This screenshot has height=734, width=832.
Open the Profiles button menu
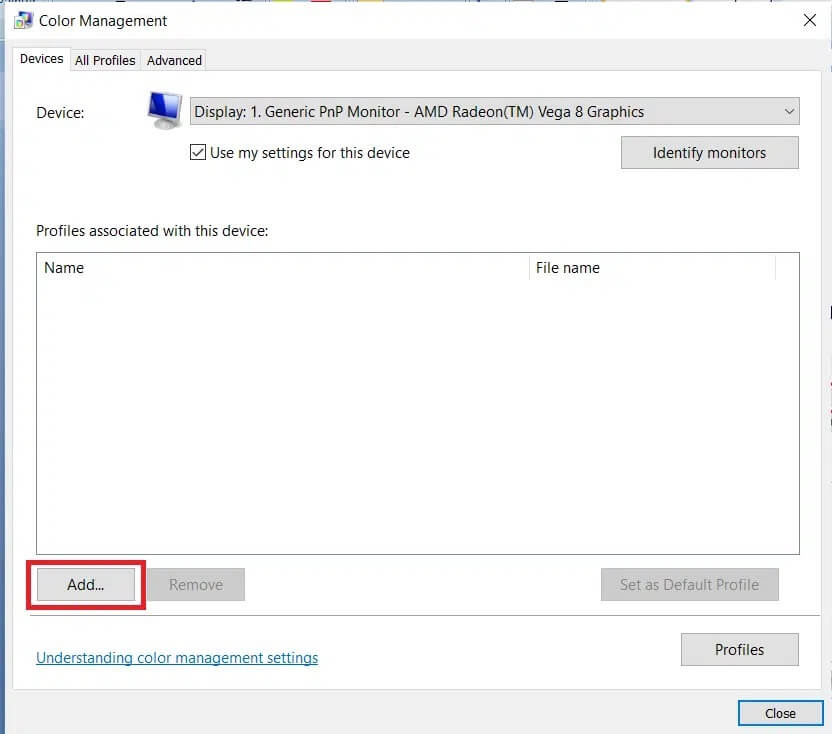tap(740, 650)
